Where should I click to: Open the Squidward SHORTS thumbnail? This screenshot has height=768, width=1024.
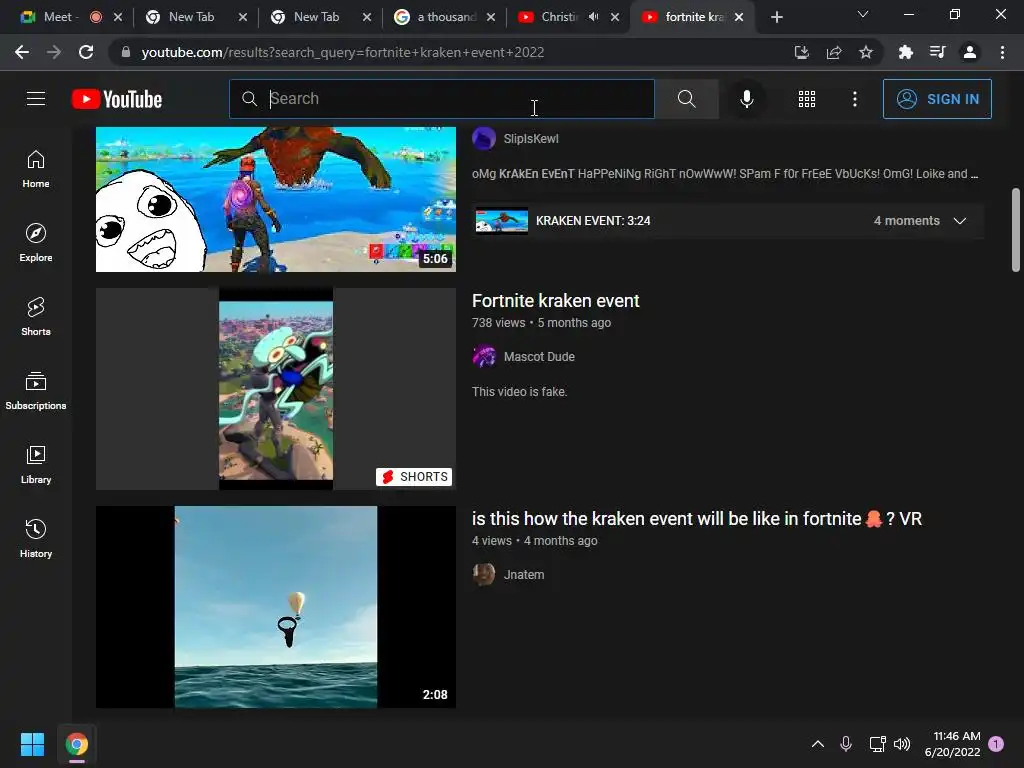click(276, 389)
